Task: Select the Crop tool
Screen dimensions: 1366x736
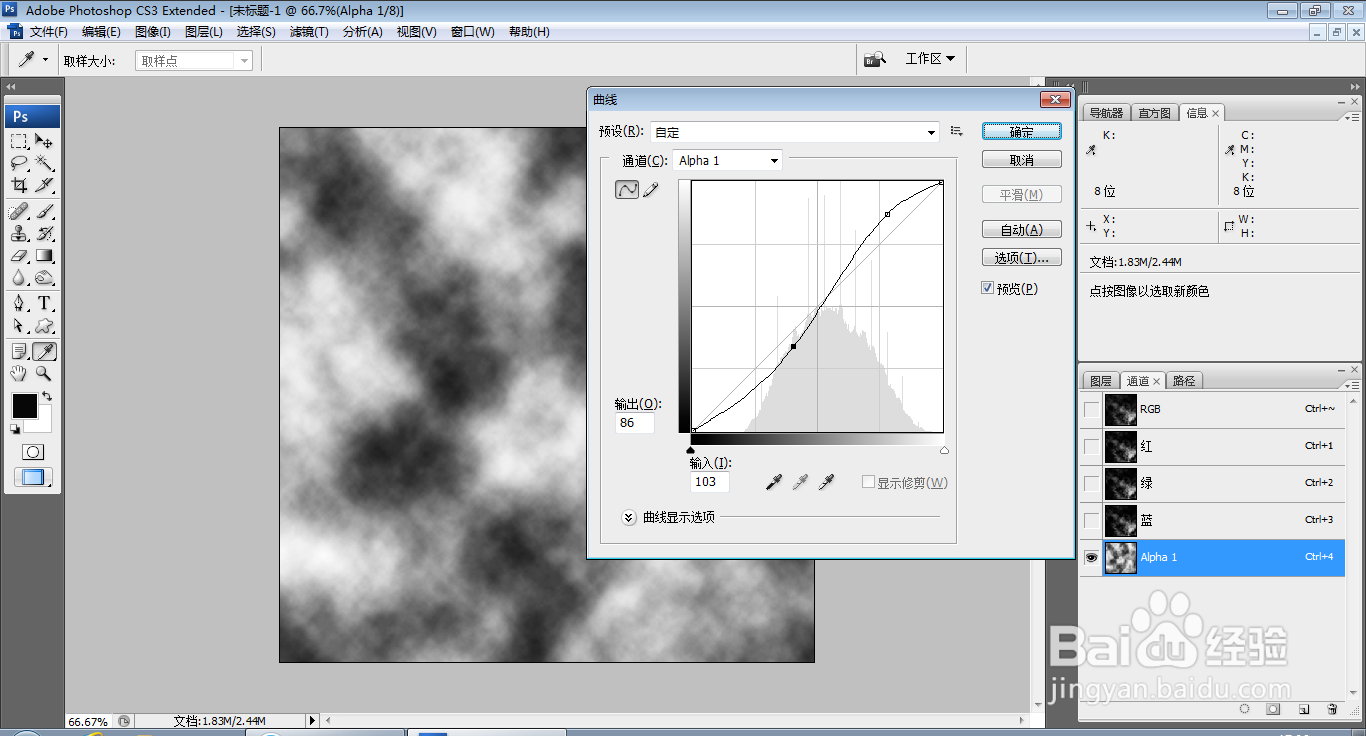Action: tap(19, 185)
